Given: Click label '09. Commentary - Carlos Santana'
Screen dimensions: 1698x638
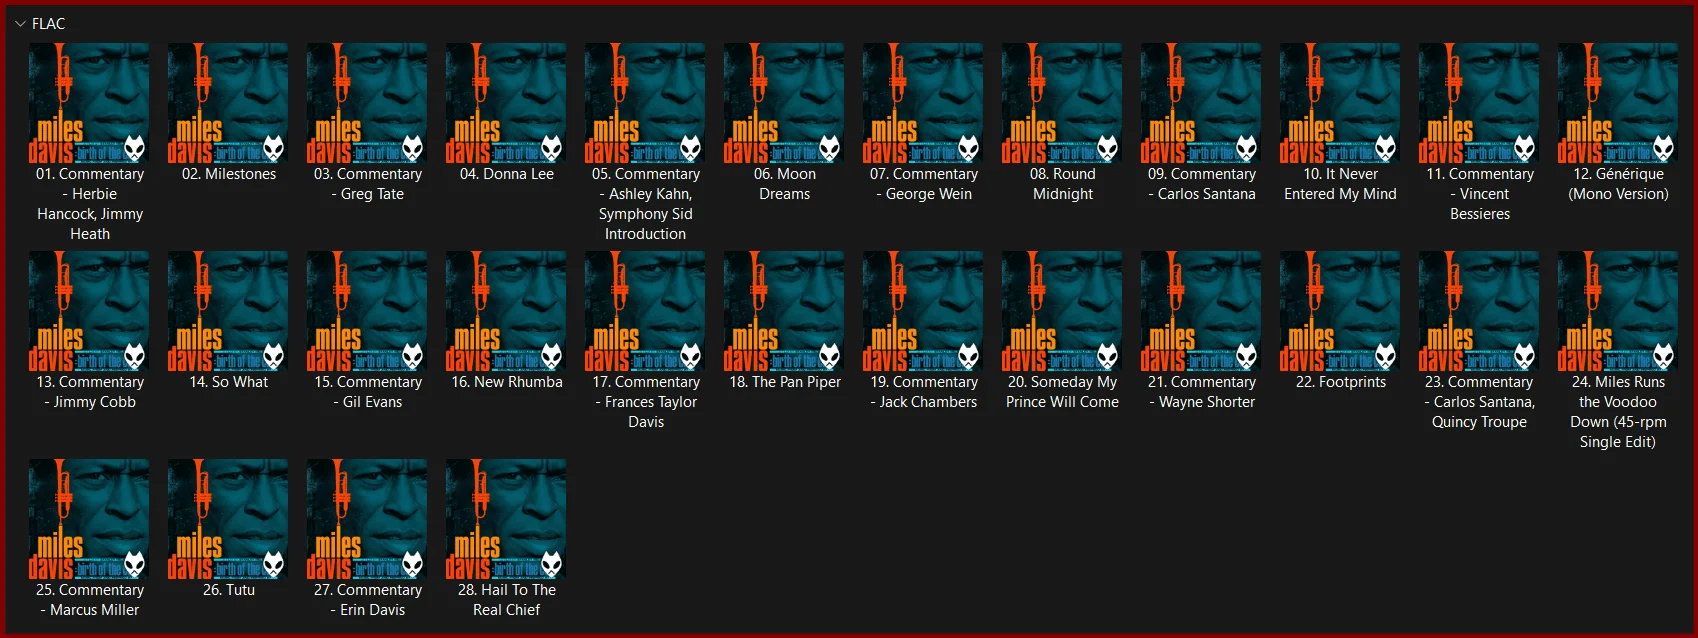Looking at the screenshot, I should [x=1202, y=184].
